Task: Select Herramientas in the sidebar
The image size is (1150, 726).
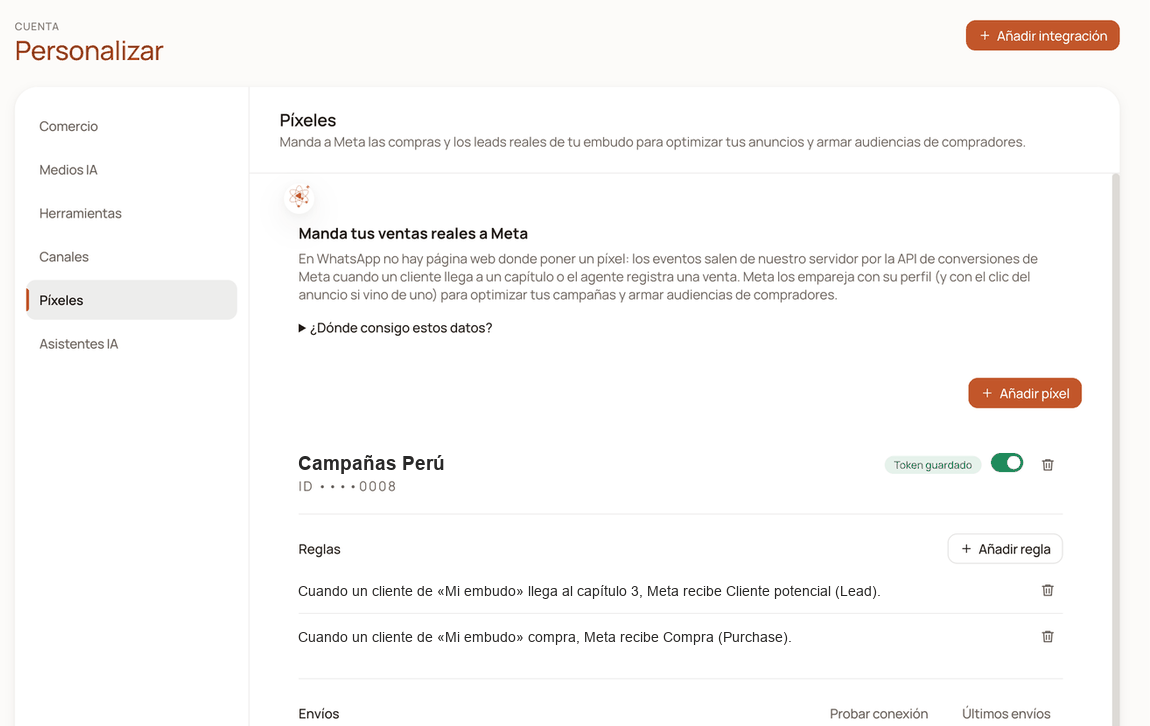Action: coord(131,213)
